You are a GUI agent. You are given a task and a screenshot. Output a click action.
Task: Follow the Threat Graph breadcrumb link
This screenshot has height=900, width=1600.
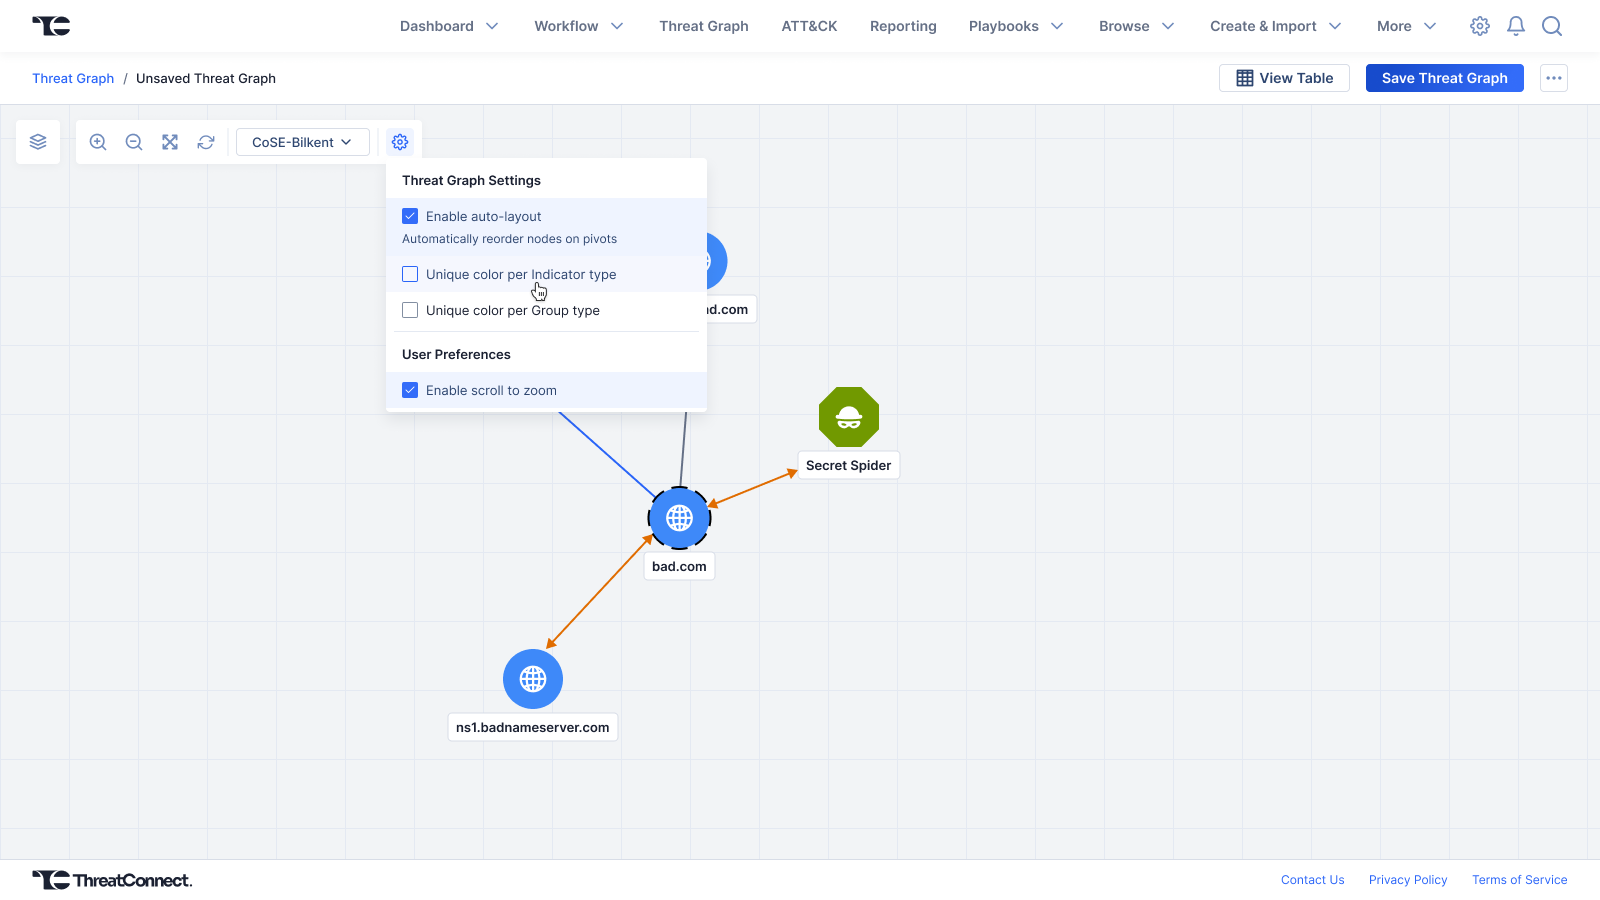(x=73, y=78)
